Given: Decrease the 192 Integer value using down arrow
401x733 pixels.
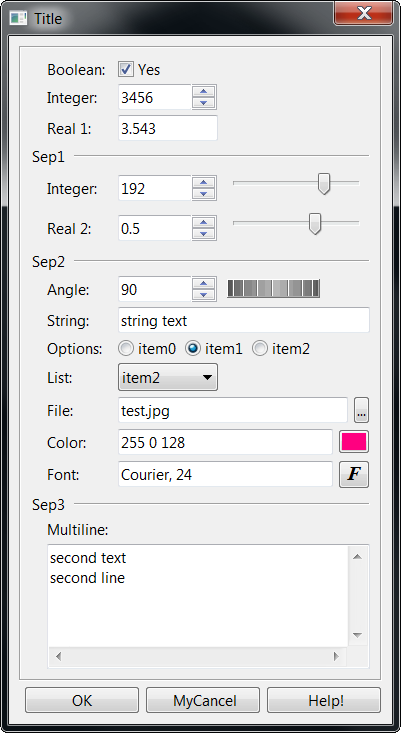Looking at the screenshot, I should click(204, 194).
